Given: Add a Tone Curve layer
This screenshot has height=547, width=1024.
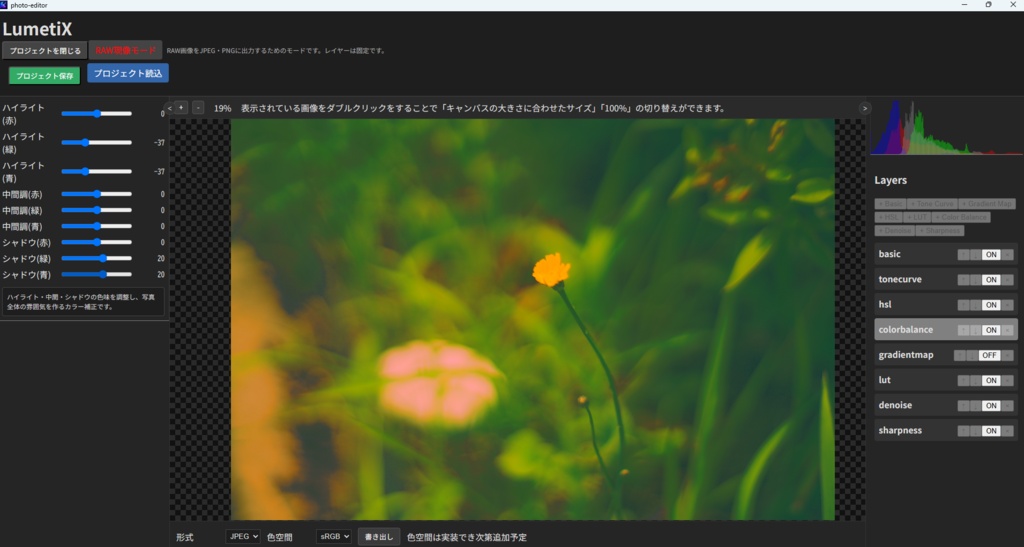Looking at the screenshot, I should pos(933,204).
